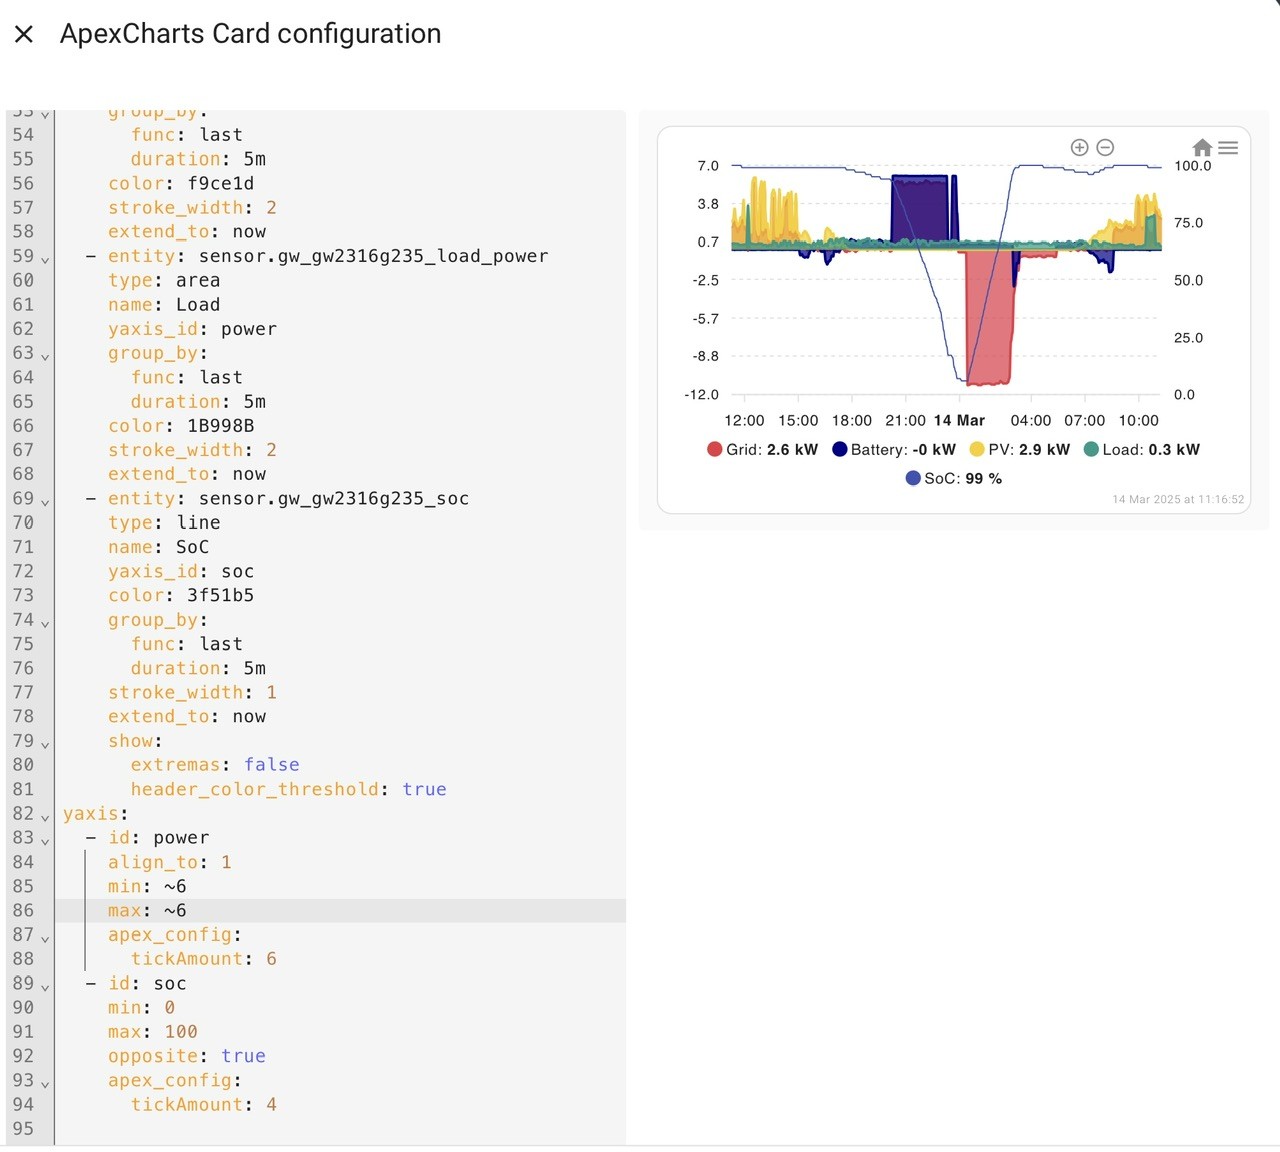The height and width of the screenshot is (1152, 1280).
Task: Click 'align_to: 1' line
Action: (170, 862)
